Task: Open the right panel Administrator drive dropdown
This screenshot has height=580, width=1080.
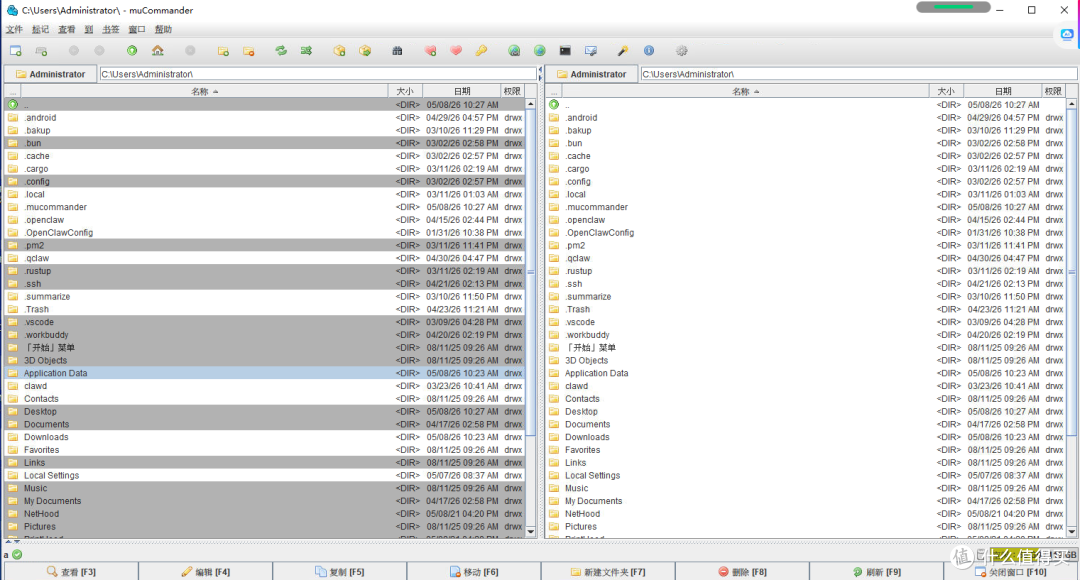Action: pyautogui.click(x=592, y=74)
